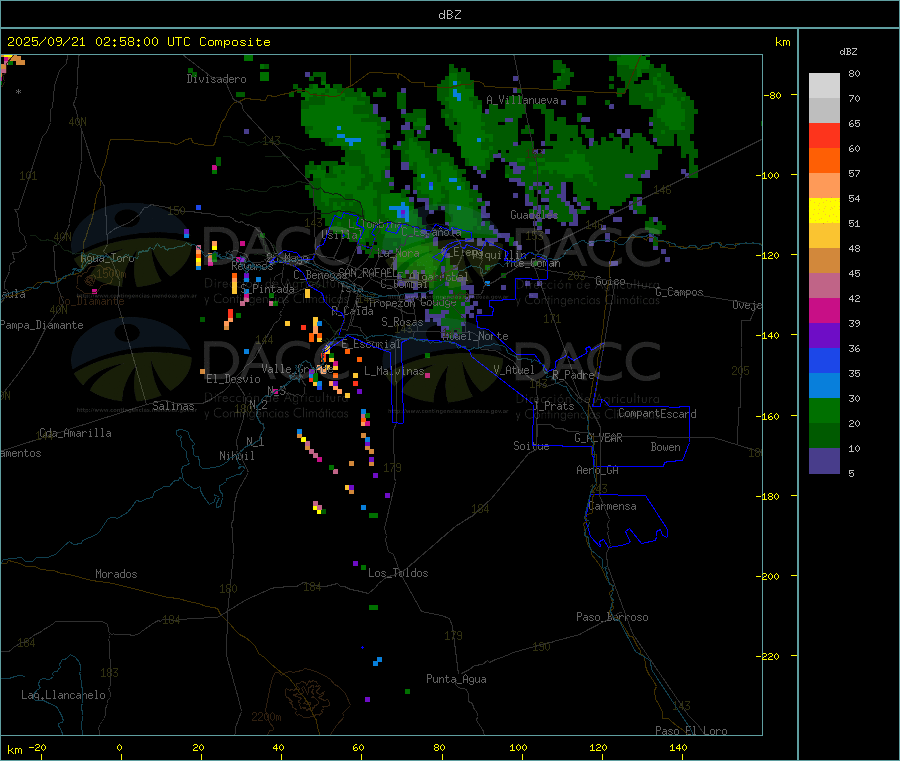Click the C_Española label
Screen dimensions: 900x761
(430, 232)
